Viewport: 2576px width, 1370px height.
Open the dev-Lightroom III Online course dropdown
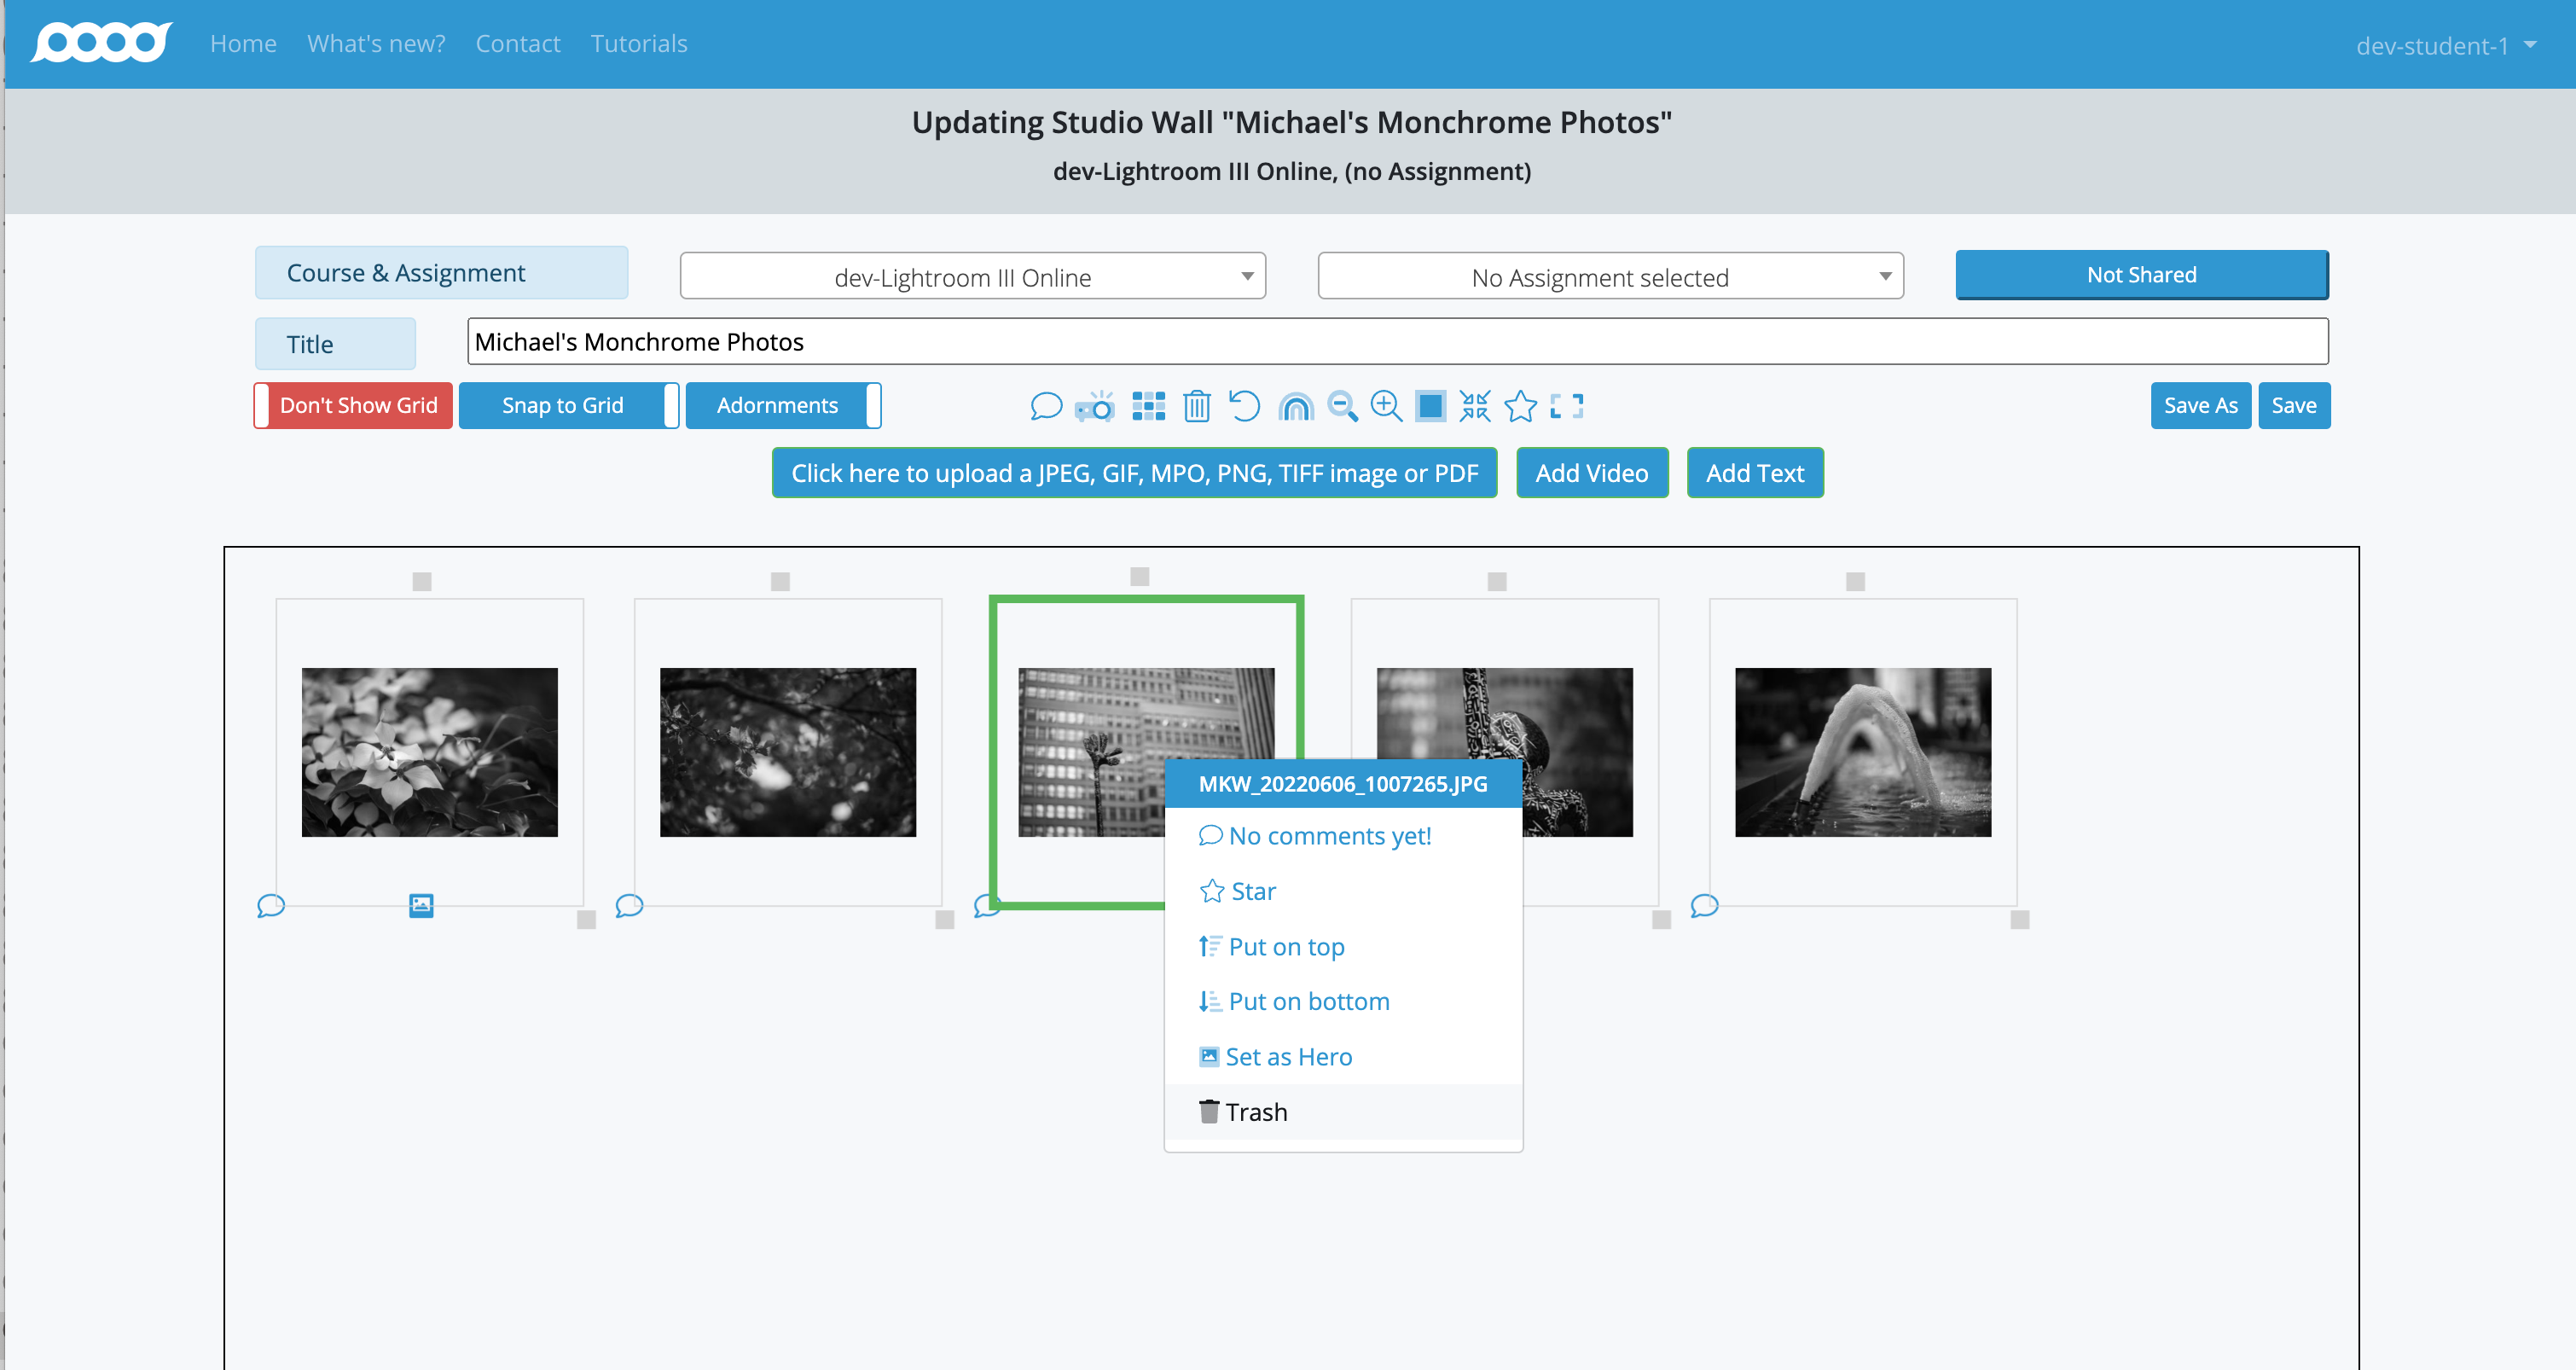coord(972,276)
